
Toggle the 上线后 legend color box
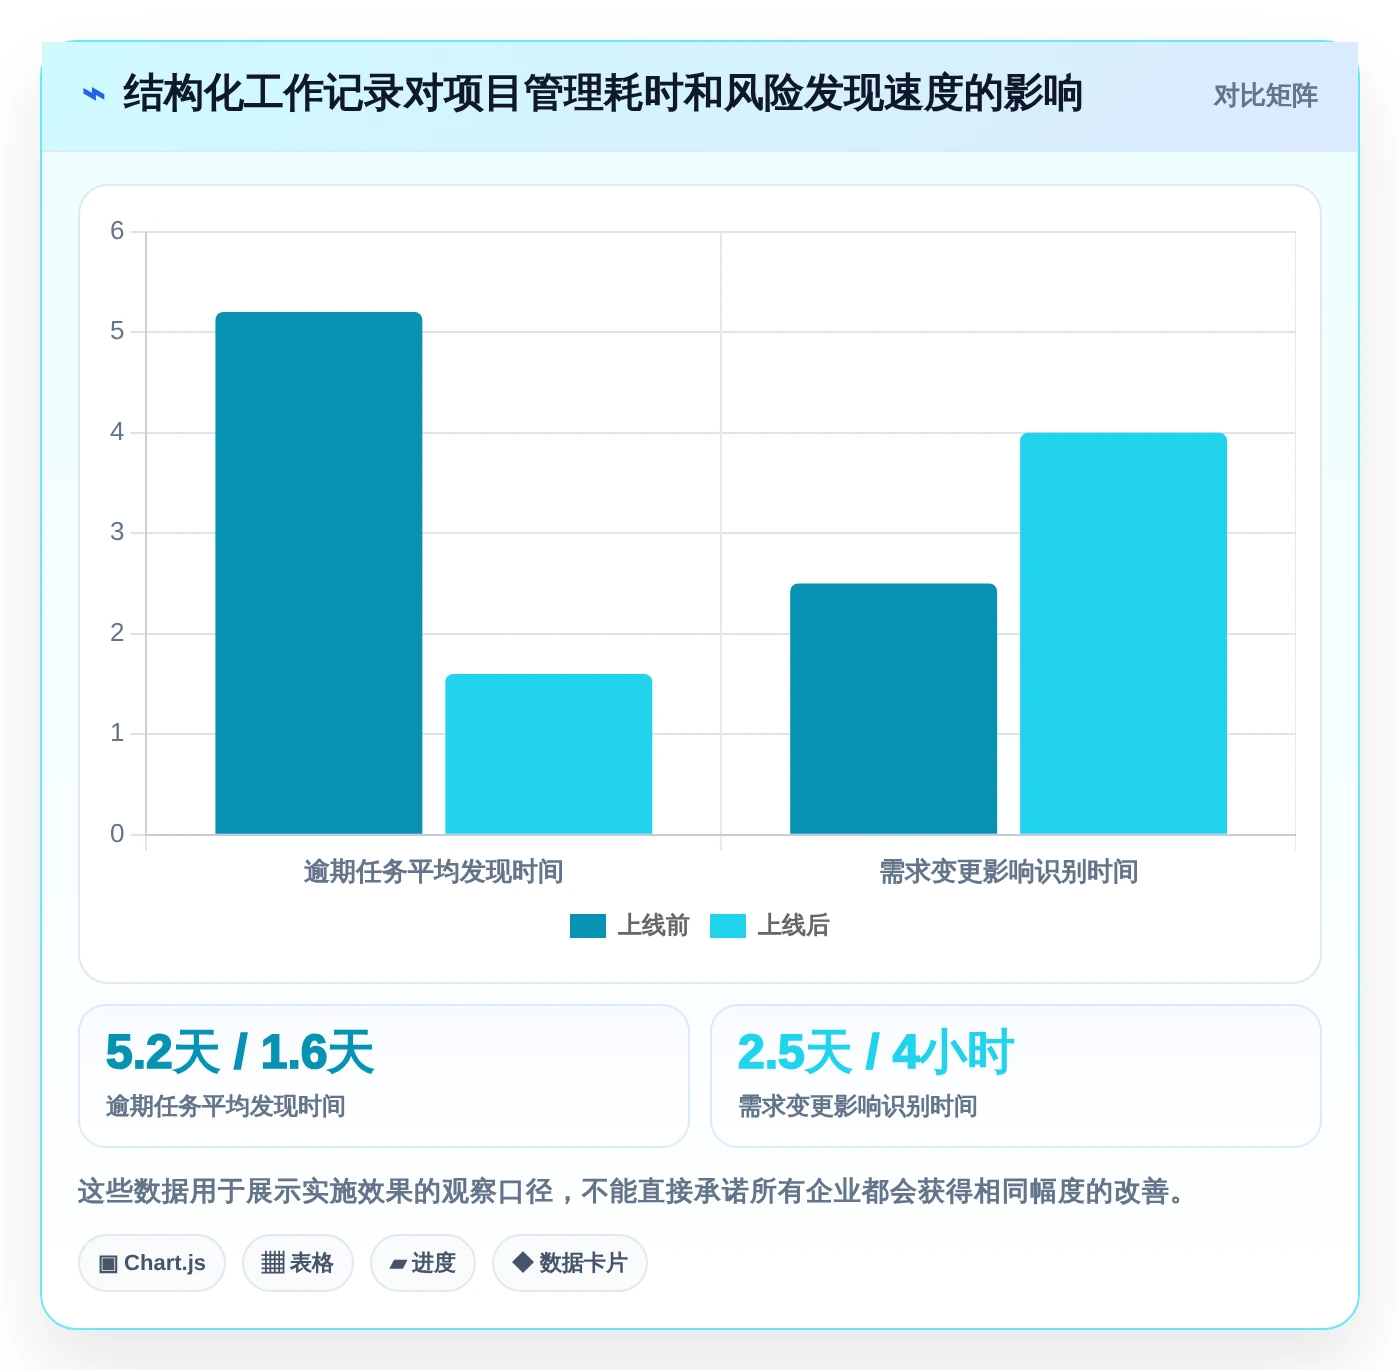coord(728,926)
